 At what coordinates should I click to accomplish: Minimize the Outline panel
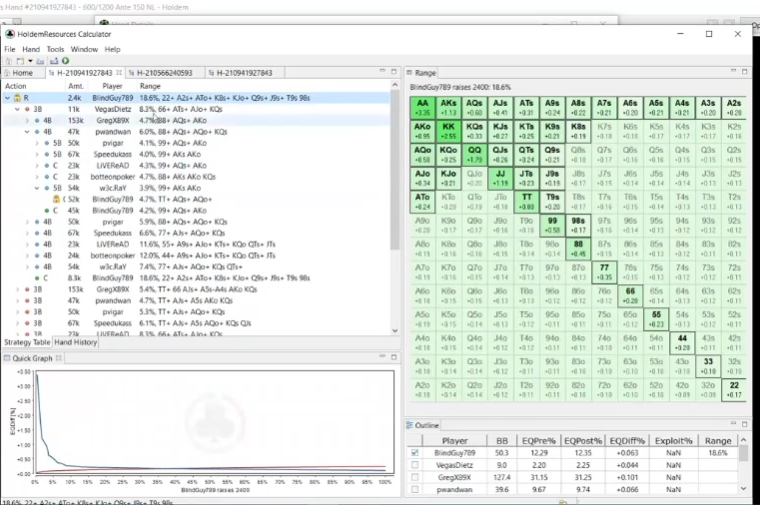tap(733, 424)
